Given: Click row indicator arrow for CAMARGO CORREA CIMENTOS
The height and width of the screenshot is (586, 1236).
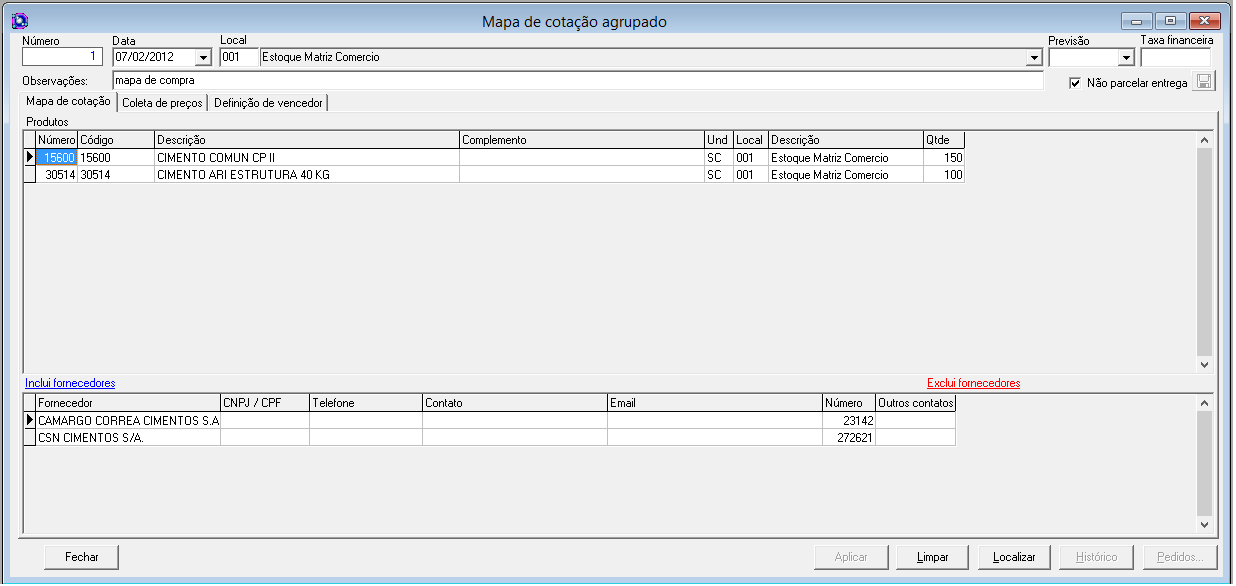Looking at the screenshot, I should click(x=30, y=421).
